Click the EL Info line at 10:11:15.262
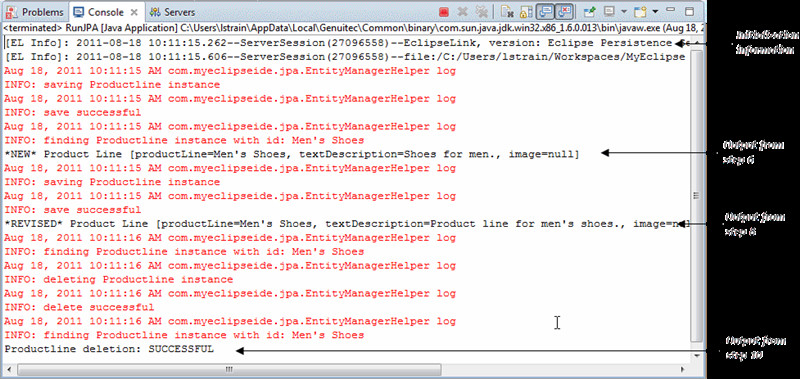 [x=347, y=43]
